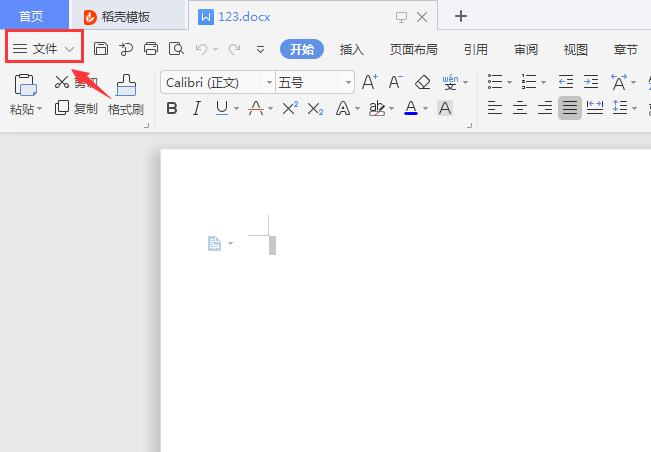This screenshot has height=452, width=651.
Task: Apply the text highlight color
Action: coord(377,108)
